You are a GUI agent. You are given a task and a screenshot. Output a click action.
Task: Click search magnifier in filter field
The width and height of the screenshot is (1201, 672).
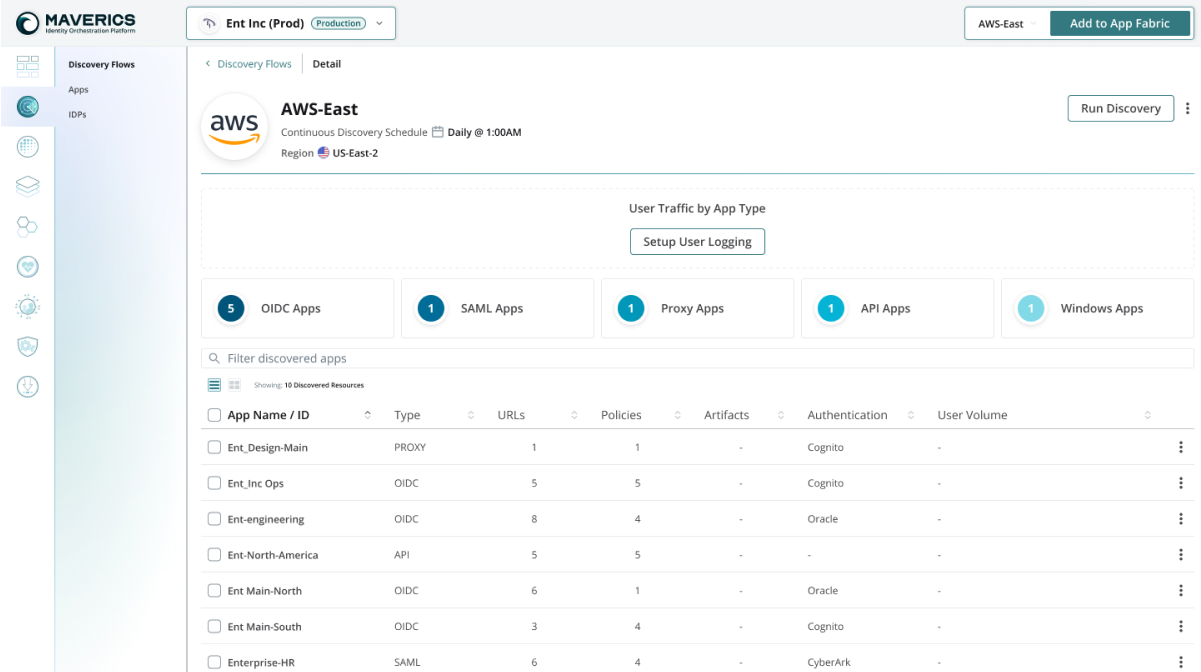214,358
